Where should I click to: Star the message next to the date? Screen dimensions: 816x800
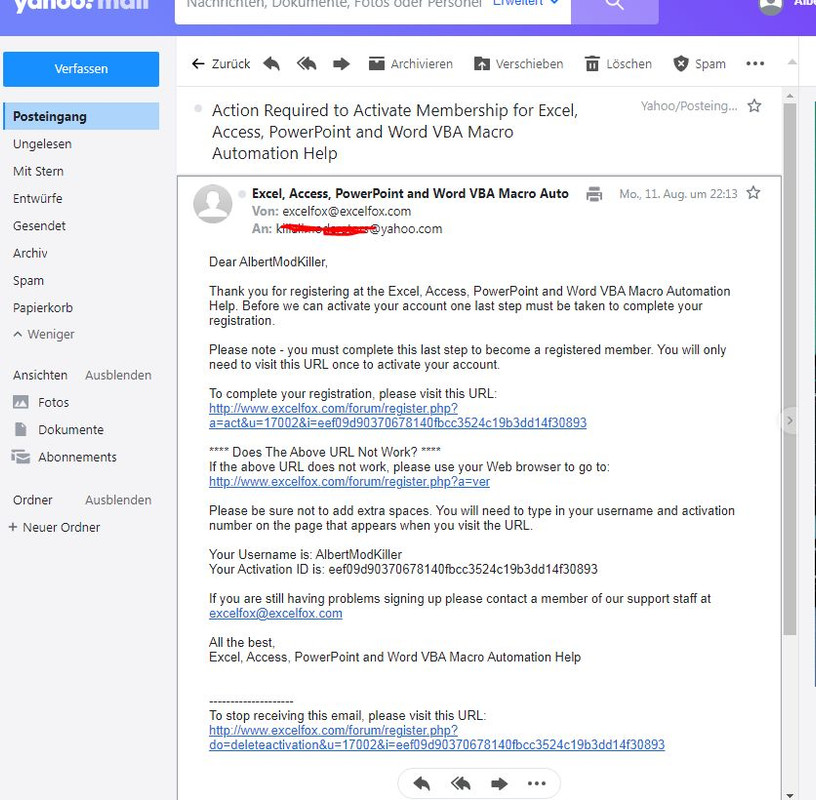(753, 193)
